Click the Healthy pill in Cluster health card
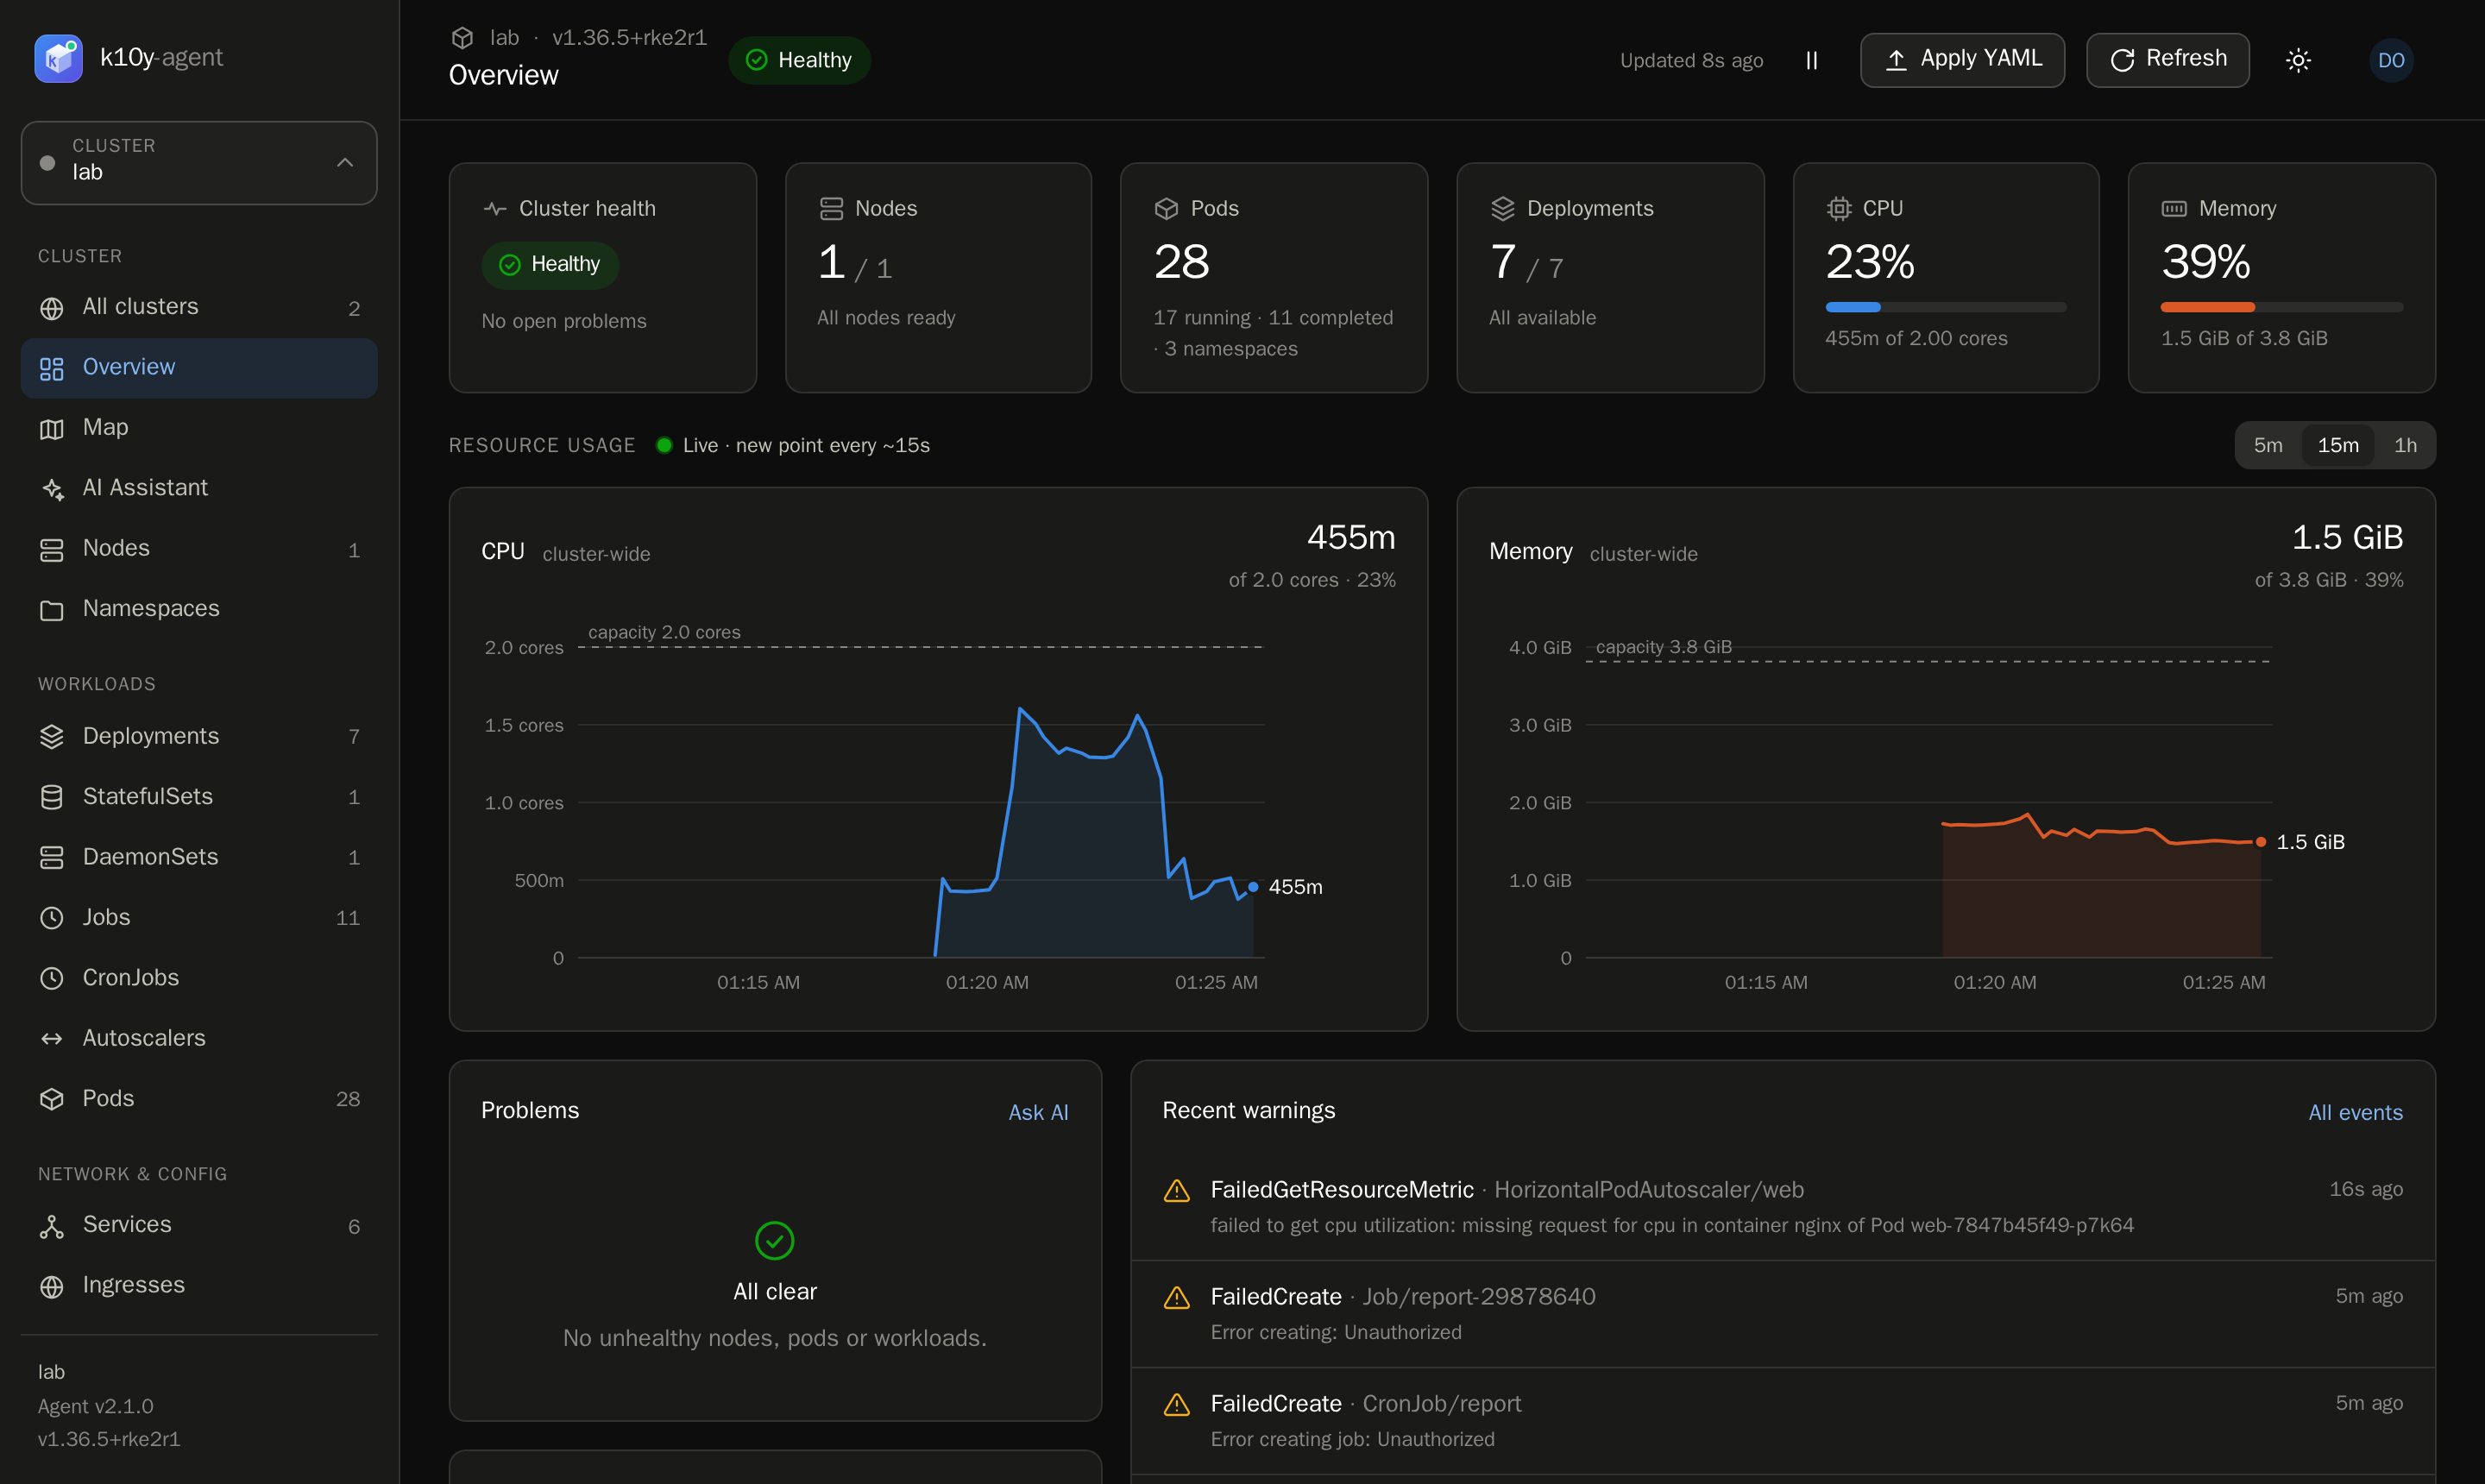Viewport: 2485px width, 1484px height. pos(550,265)
